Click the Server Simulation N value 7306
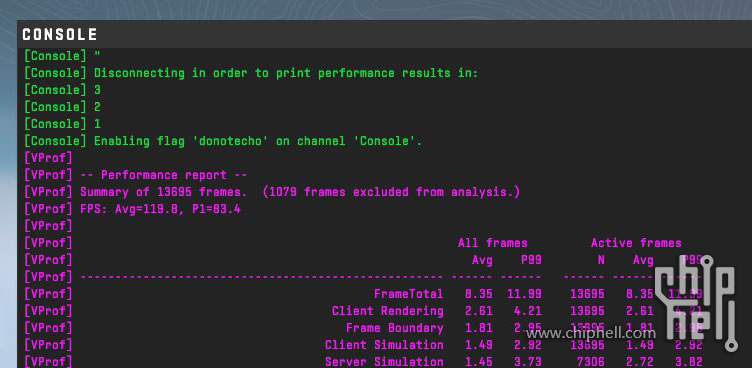 tap(591, 362)
